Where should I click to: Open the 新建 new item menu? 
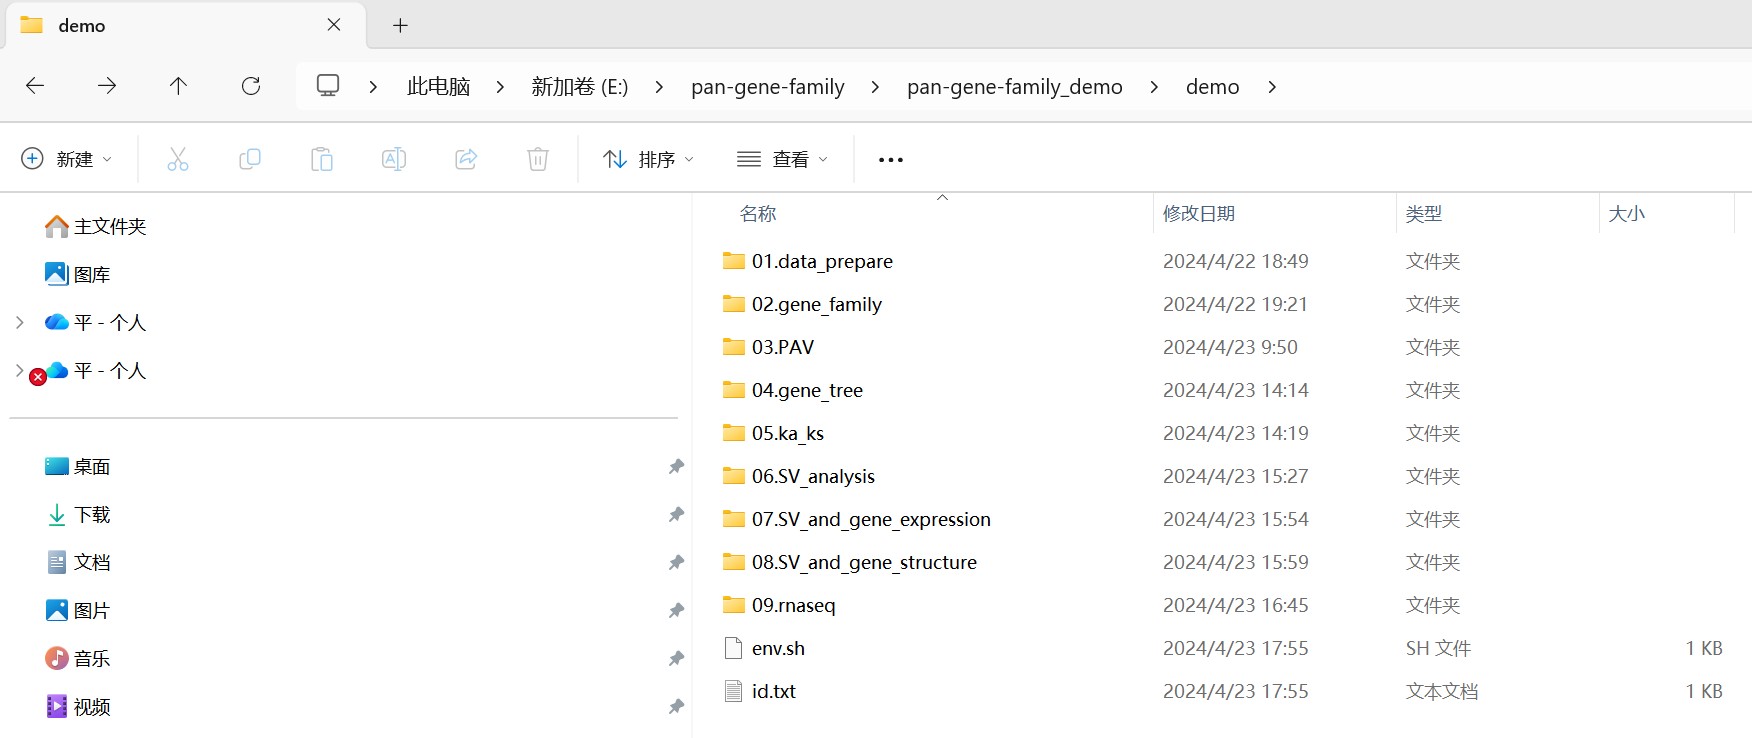[x=67, y=159]
